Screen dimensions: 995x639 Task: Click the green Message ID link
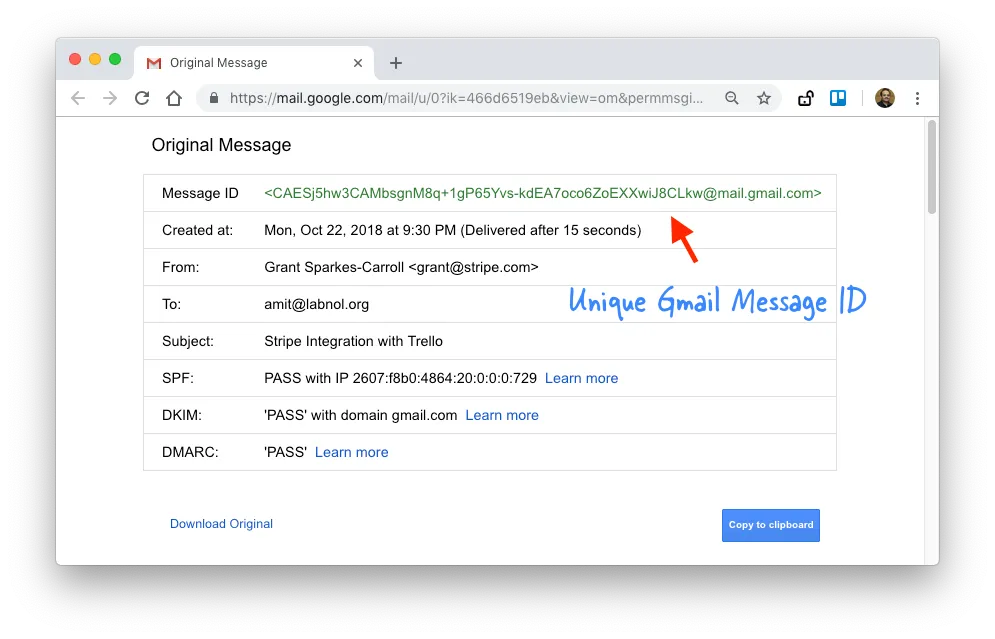coord(543,192)
